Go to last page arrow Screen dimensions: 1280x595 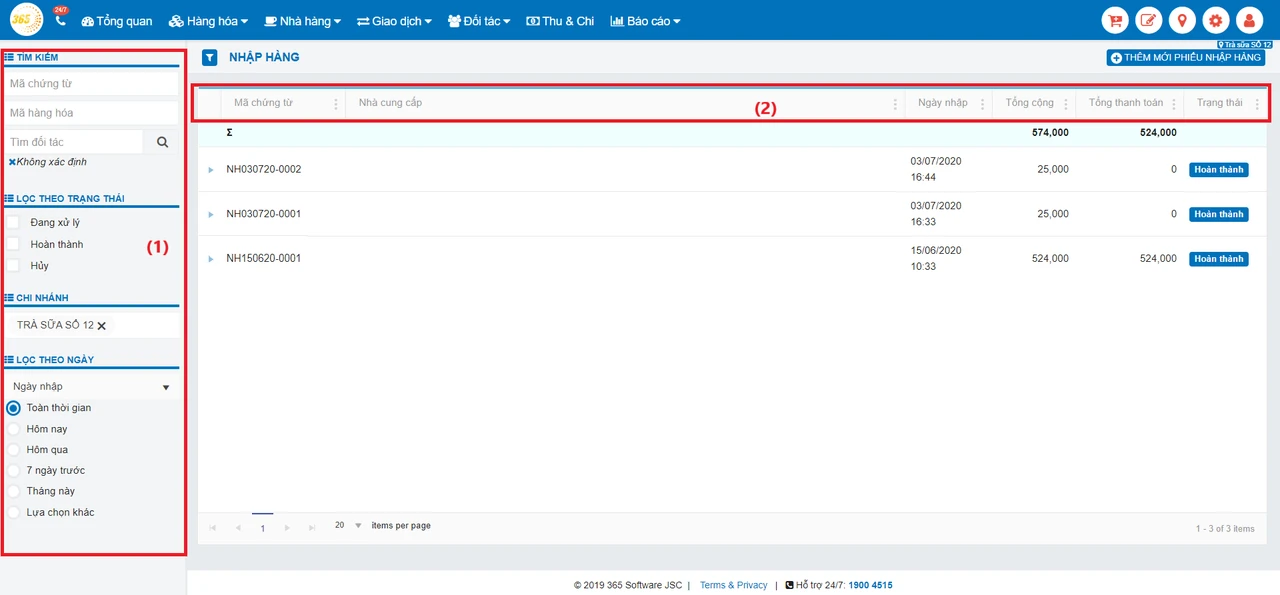[313, 527]
